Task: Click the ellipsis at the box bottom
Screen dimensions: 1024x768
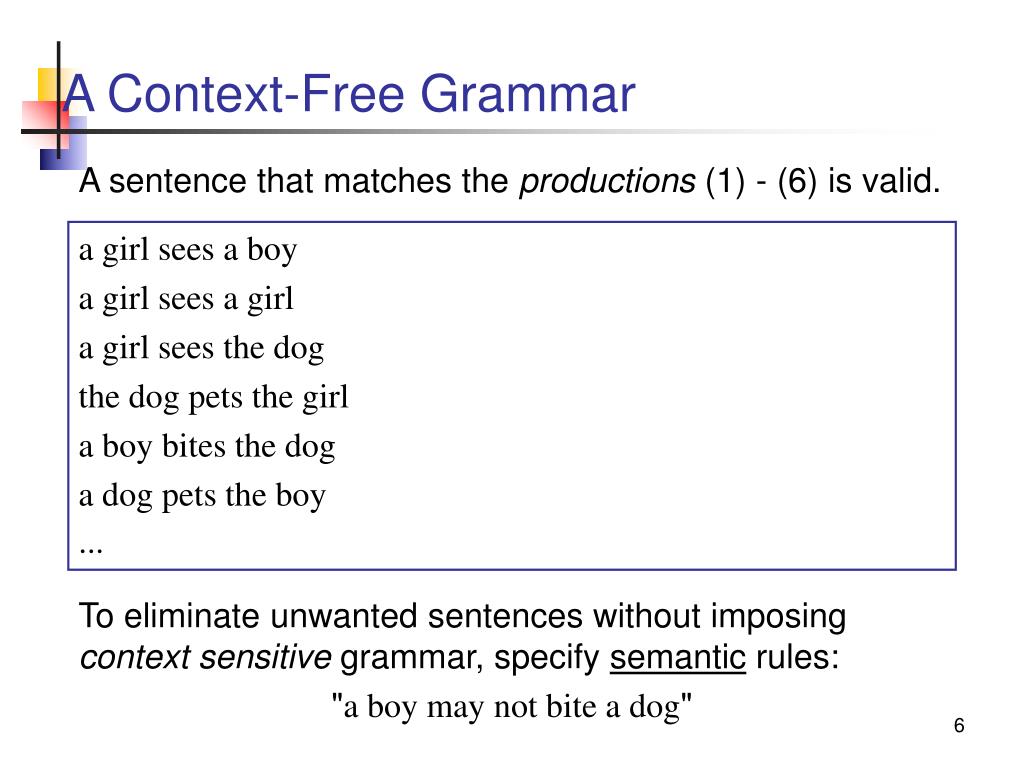Action: (91, 551)
